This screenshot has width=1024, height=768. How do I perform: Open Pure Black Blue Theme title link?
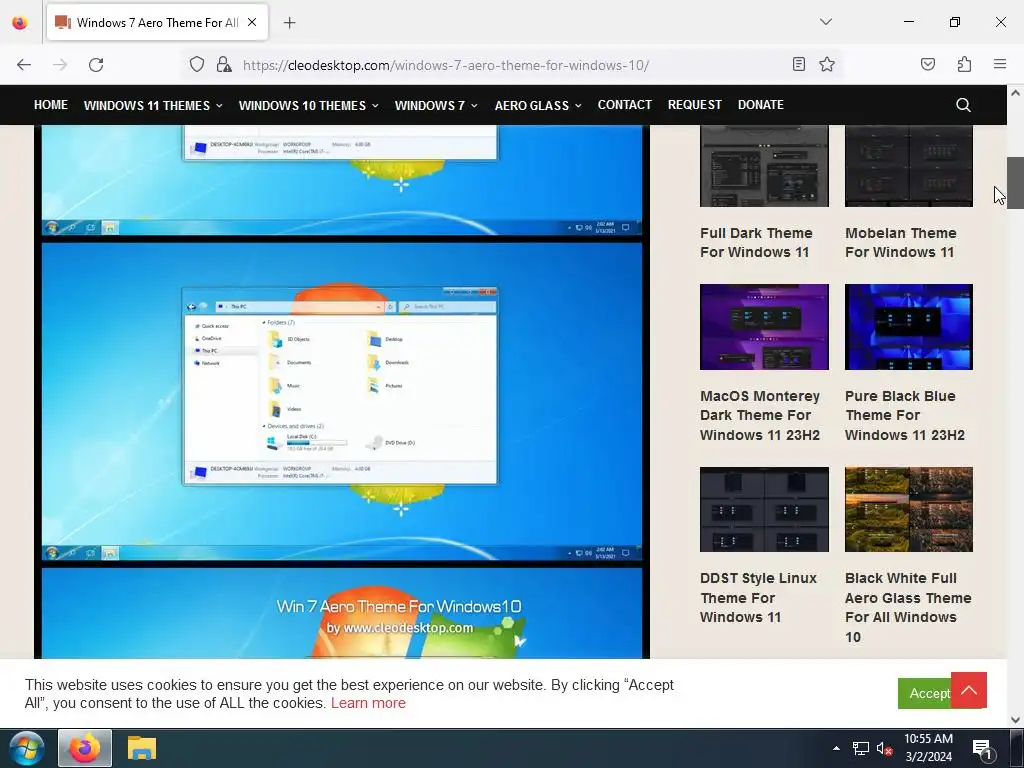coord(904,415)
